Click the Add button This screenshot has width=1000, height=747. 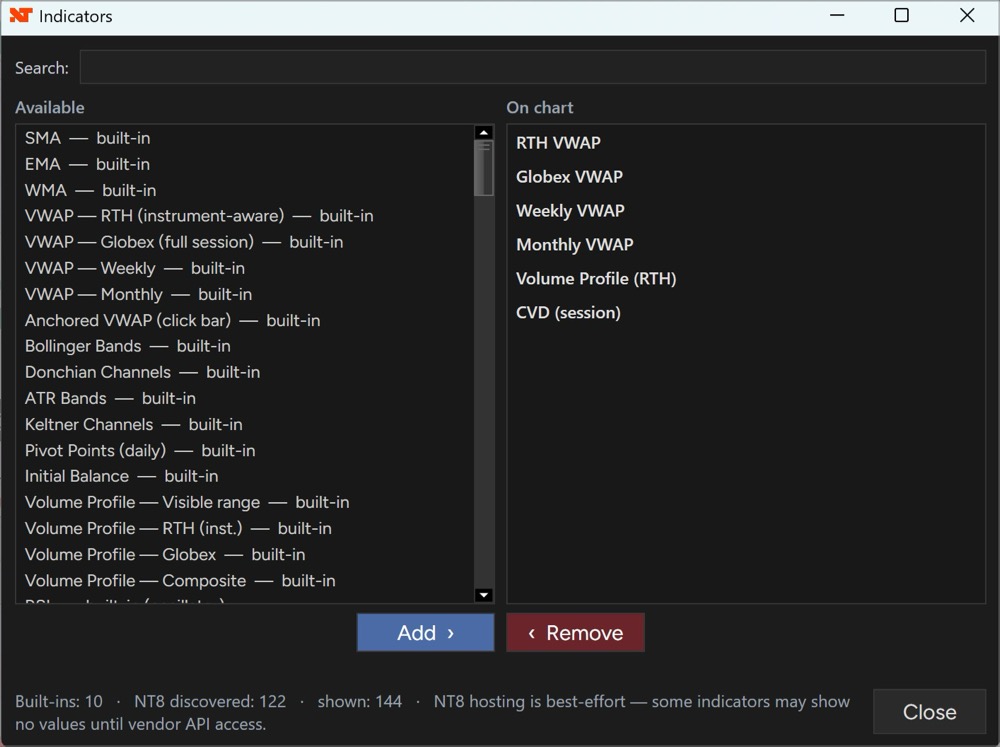(x=425, y=632)
